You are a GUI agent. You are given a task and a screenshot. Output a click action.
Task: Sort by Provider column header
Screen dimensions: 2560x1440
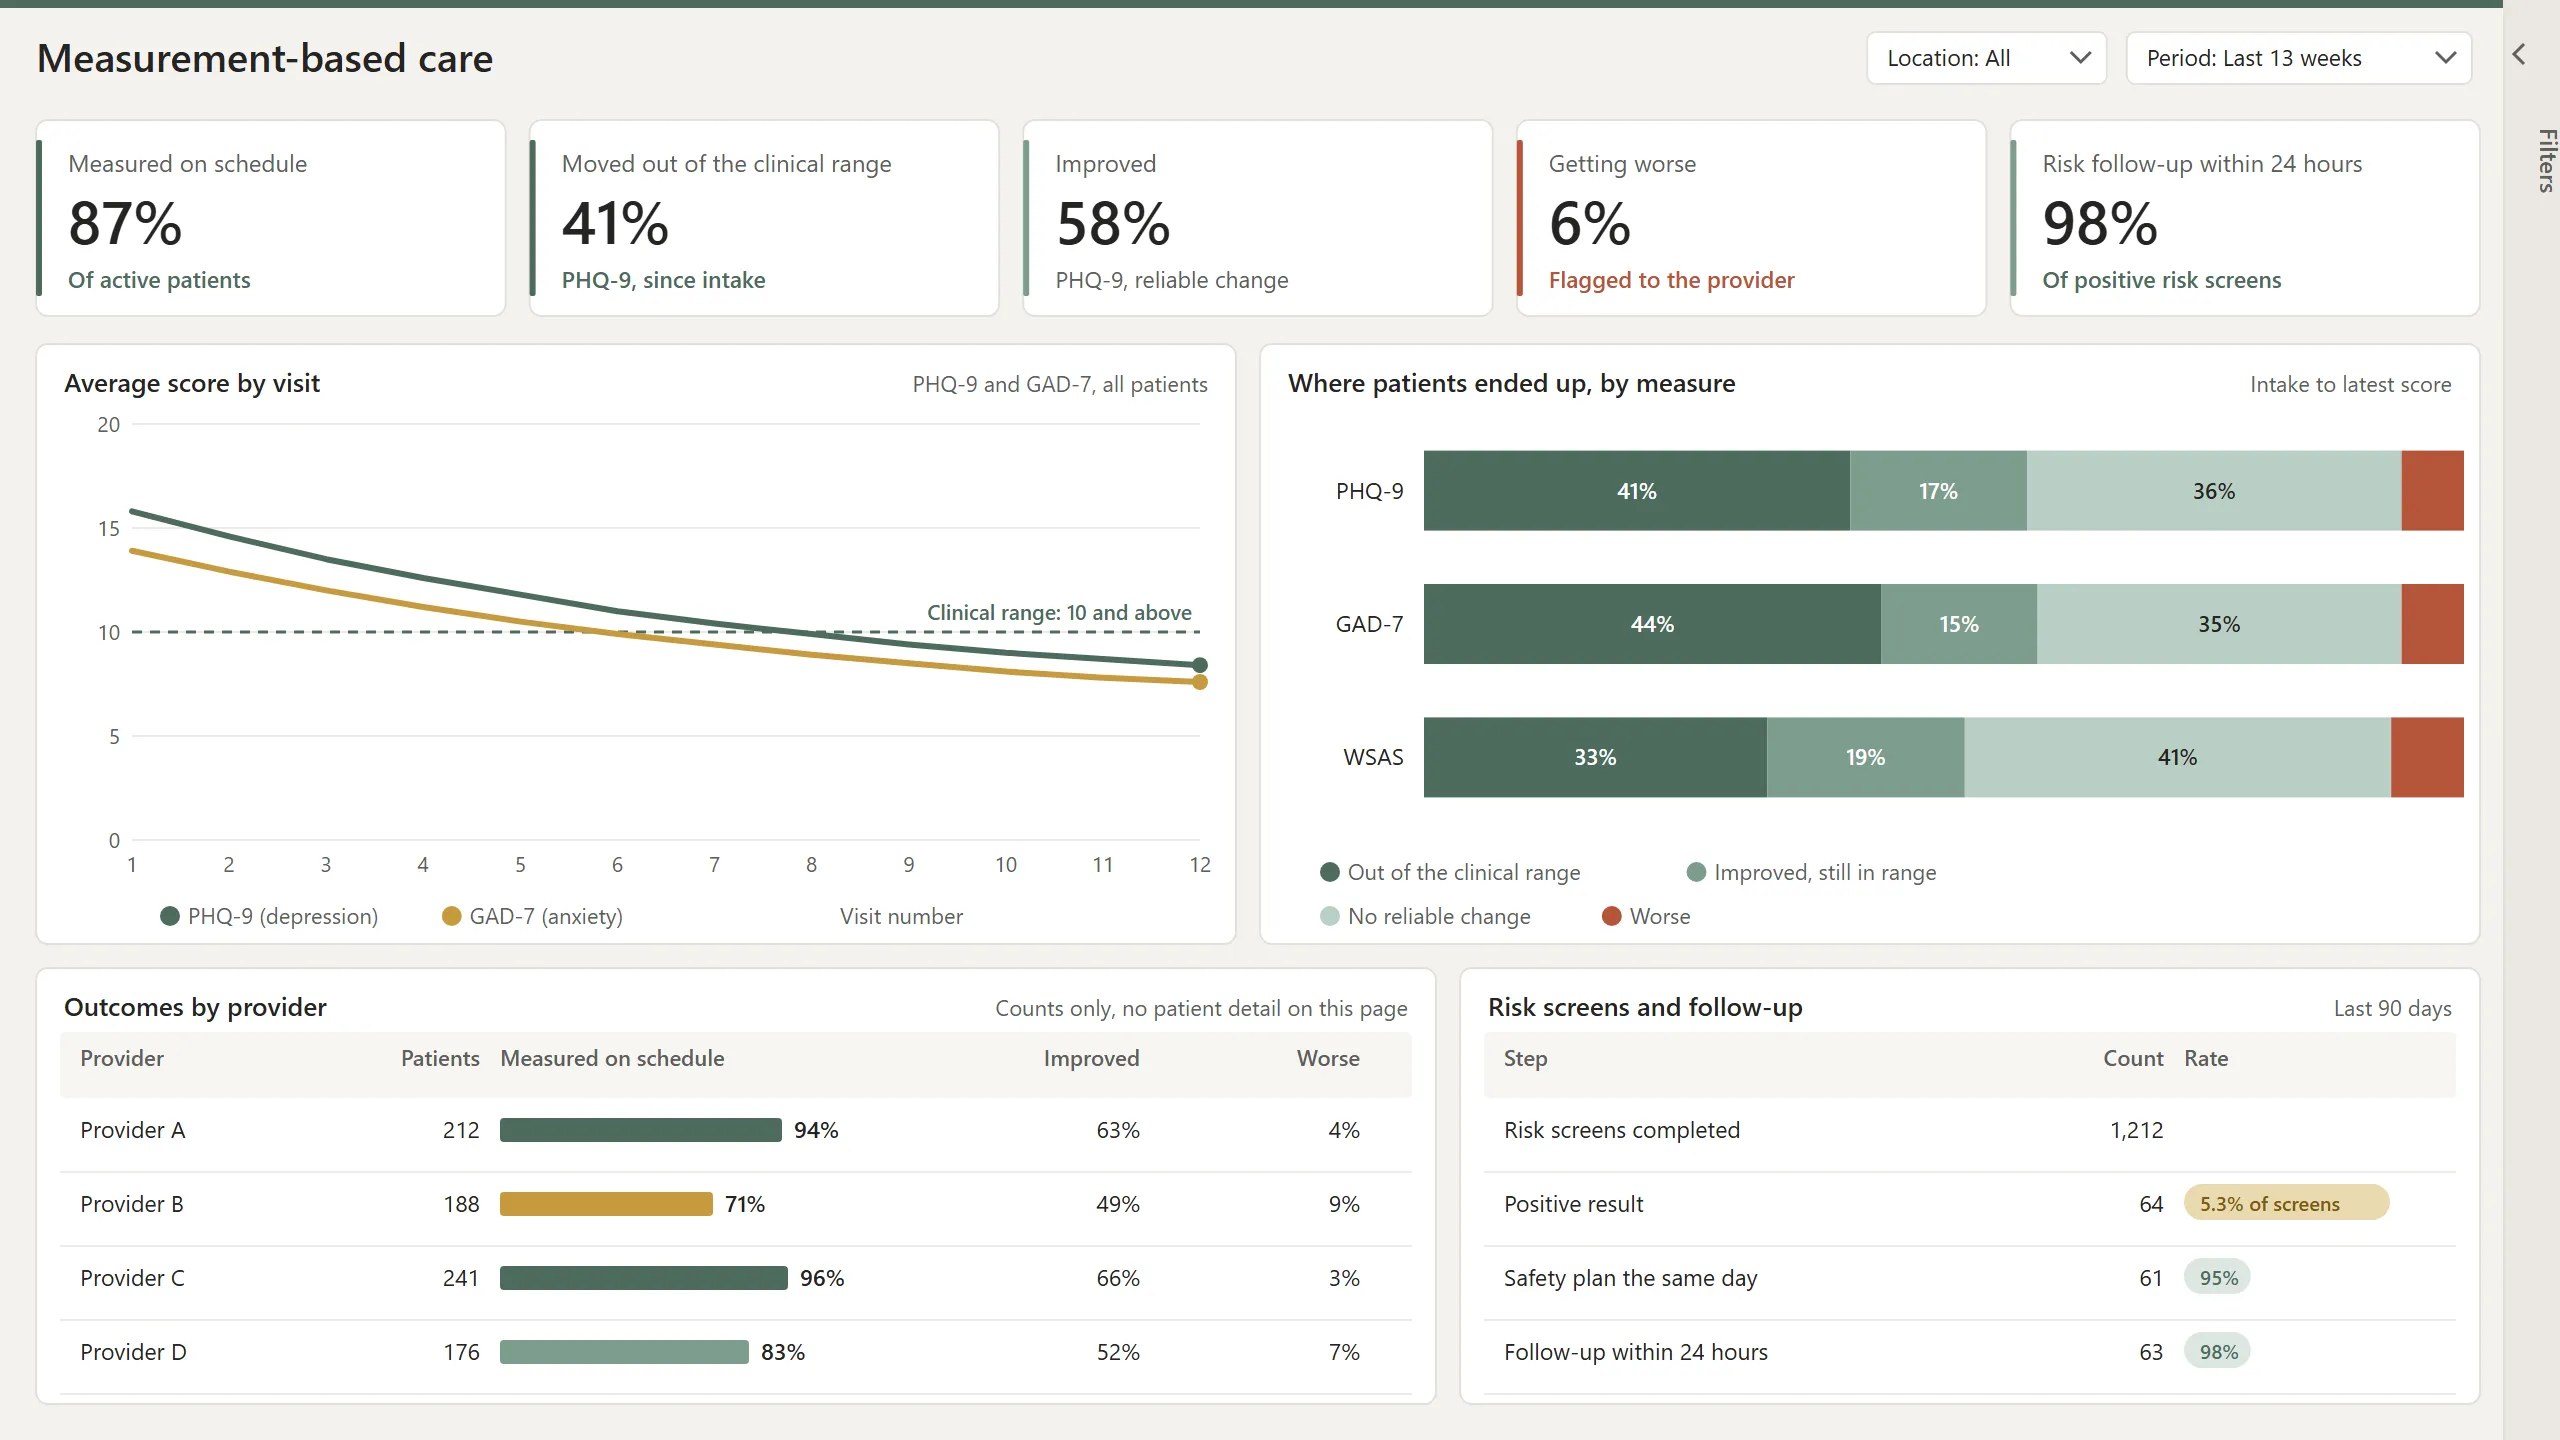pyautogui.click(x=122, y=1058)
